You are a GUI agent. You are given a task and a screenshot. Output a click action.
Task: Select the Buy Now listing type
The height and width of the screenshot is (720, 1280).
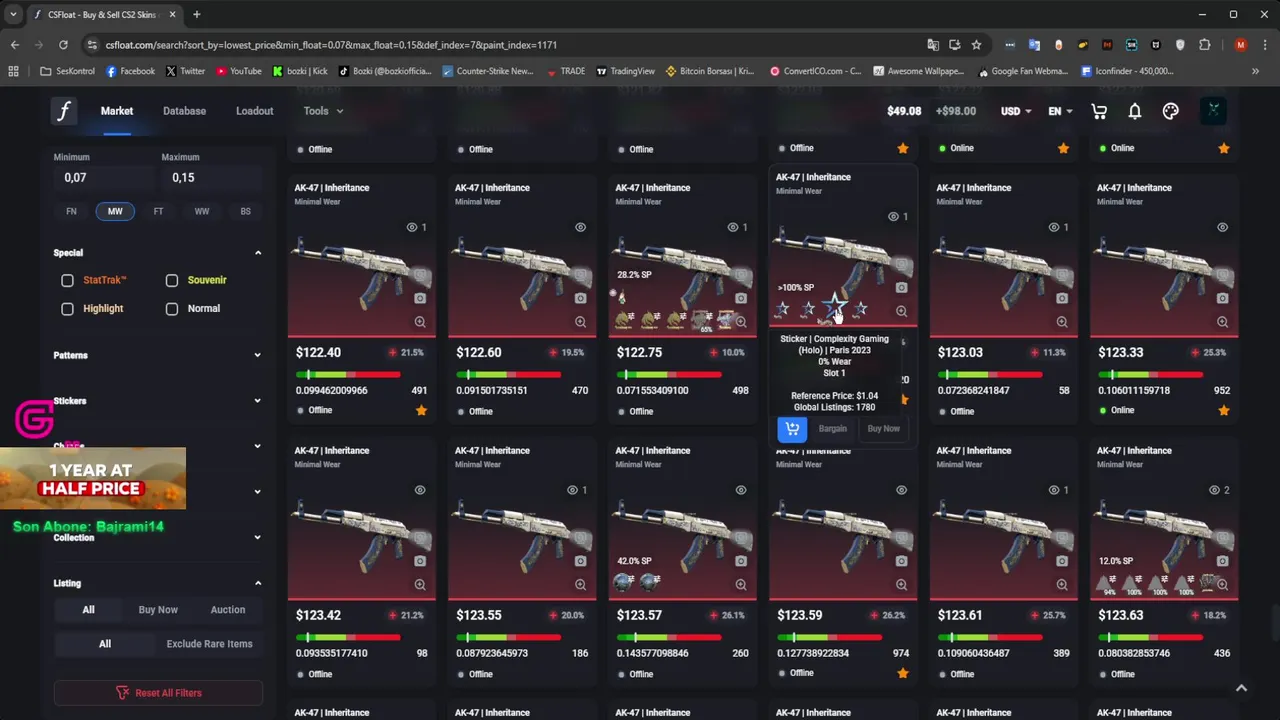(x=158, y=610)
